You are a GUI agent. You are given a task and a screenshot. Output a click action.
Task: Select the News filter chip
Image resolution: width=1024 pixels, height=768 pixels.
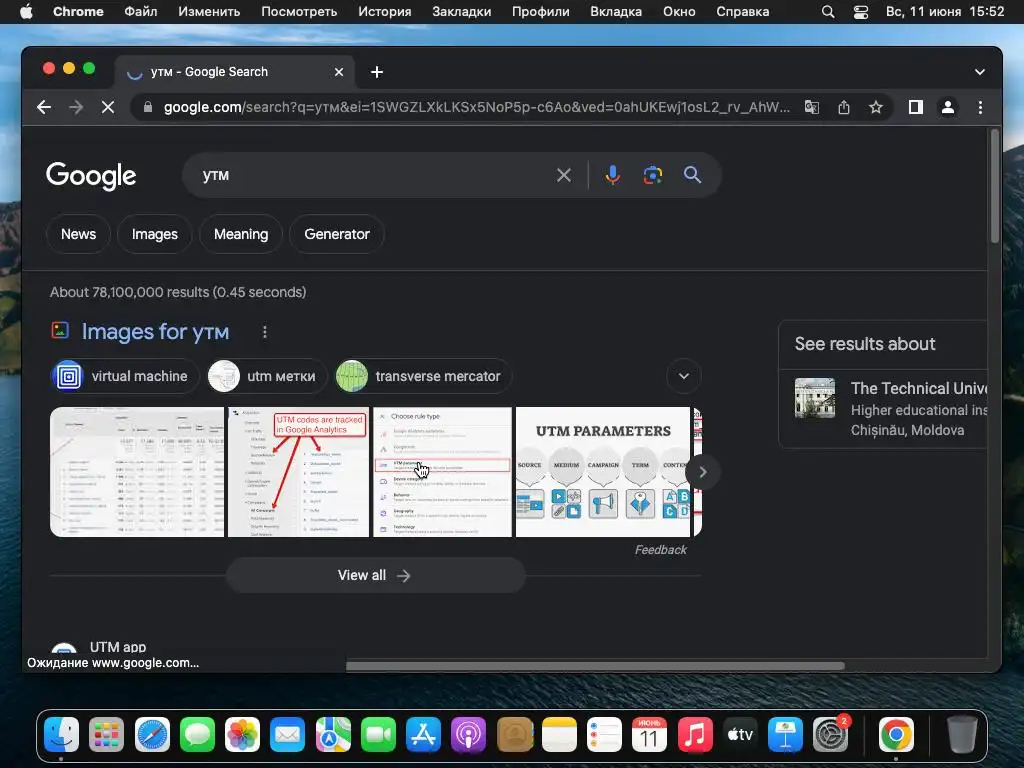pos(78,234)
